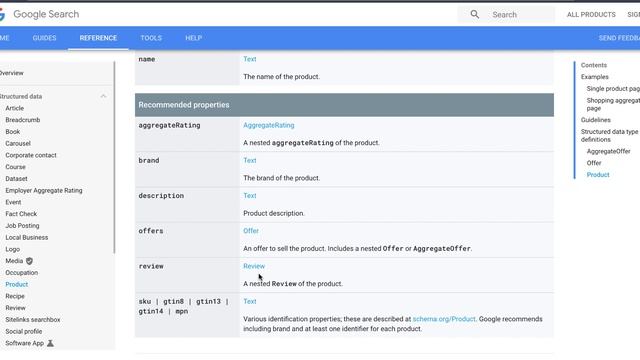Click the Media shield badge icon

(29, 261)
